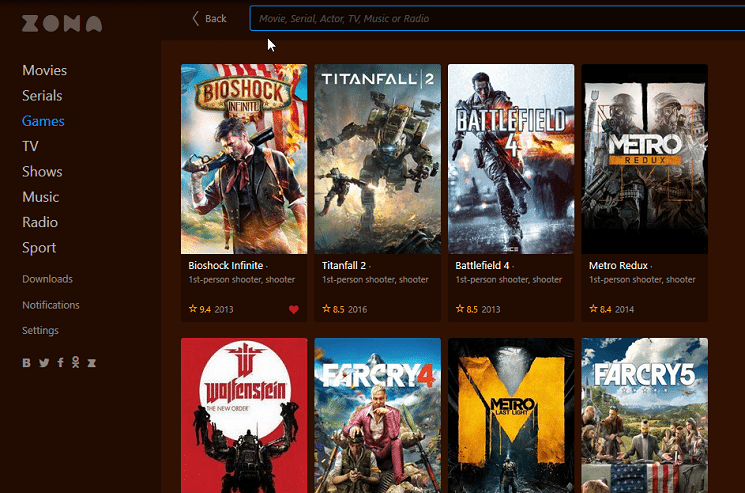The height and width of the screenshot is (493, 745).
Task: Click the year 2016 on Titanfall 2
Action: (x=357, y=310)
